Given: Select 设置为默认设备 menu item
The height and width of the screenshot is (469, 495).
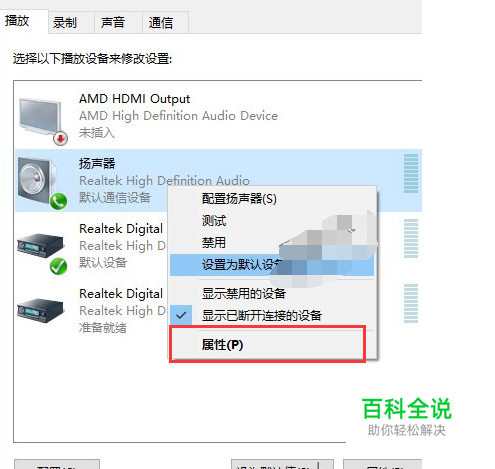Looking at the screenshot, I should pos(272,265).
